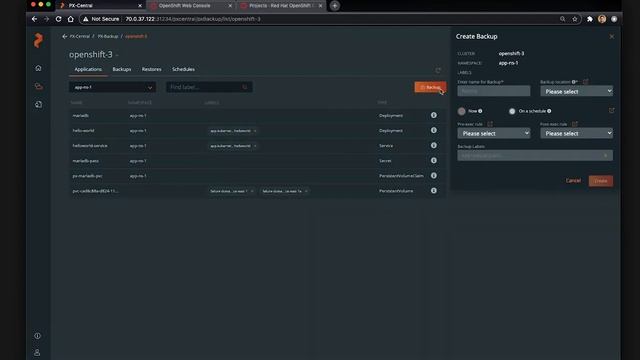Switch to the Restores tab
Screen dimensions: 640x360
(151, 69)
